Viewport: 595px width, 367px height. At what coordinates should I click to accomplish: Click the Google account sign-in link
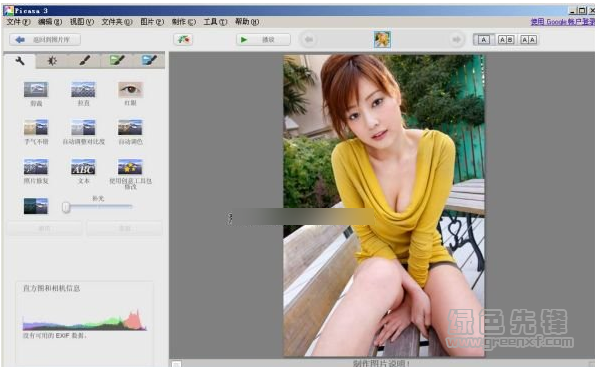point(562,22)
